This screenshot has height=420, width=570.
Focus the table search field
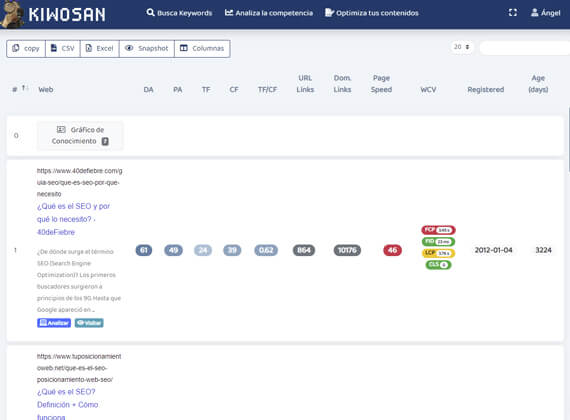tap(525, 48)
